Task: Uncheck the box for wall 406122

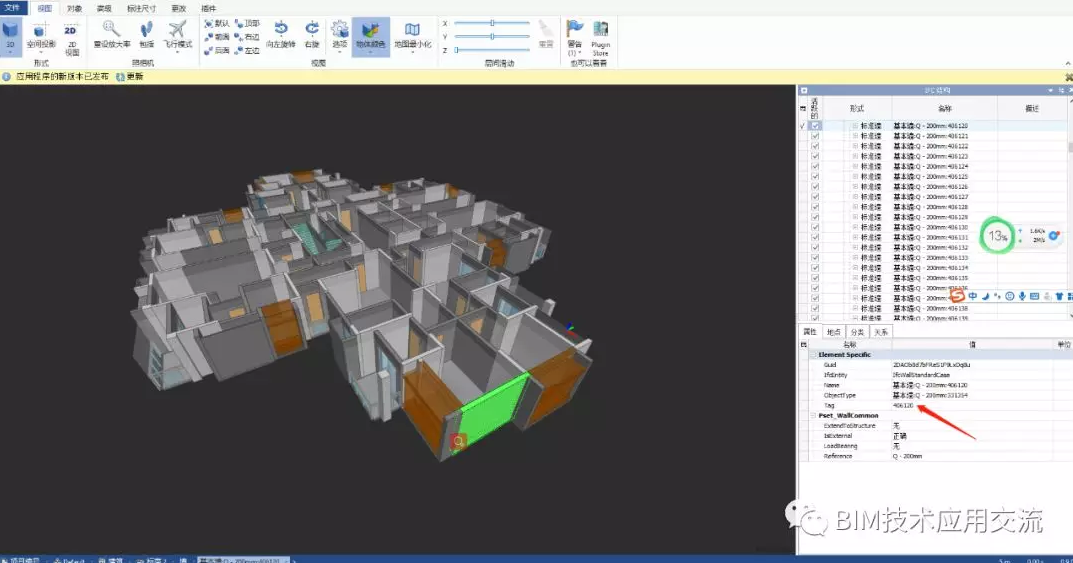Action: tap(815, 146)
